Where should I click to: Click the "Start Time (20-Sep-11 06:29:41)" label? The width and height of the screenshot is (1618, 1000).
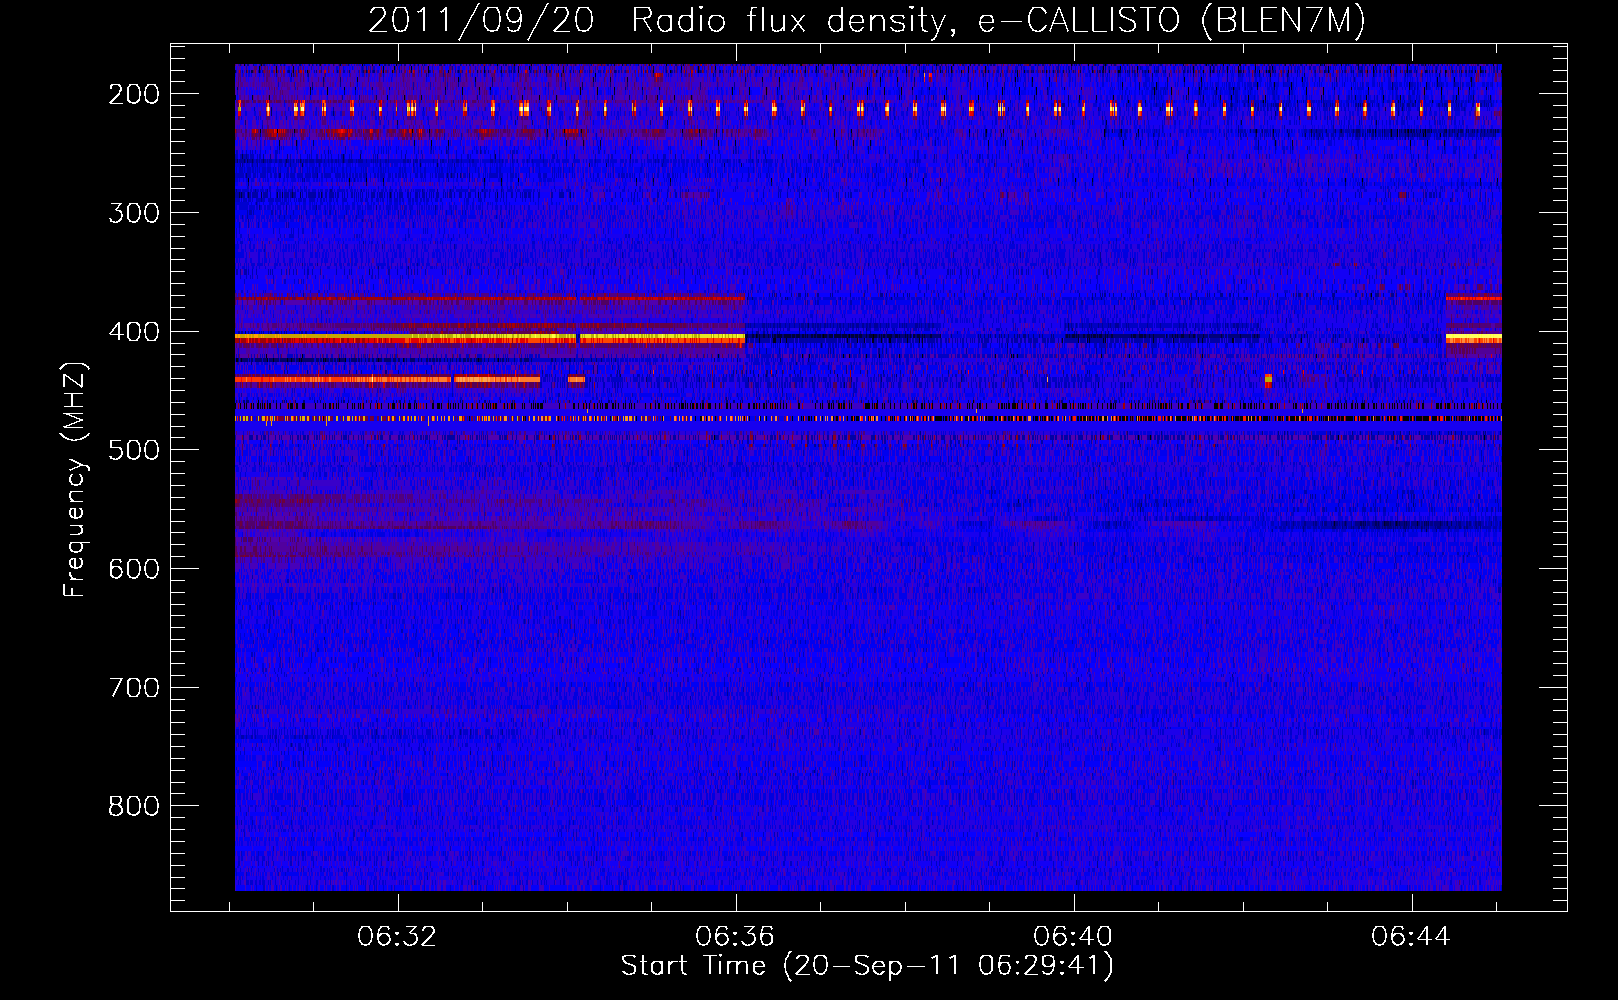point(867,966)
